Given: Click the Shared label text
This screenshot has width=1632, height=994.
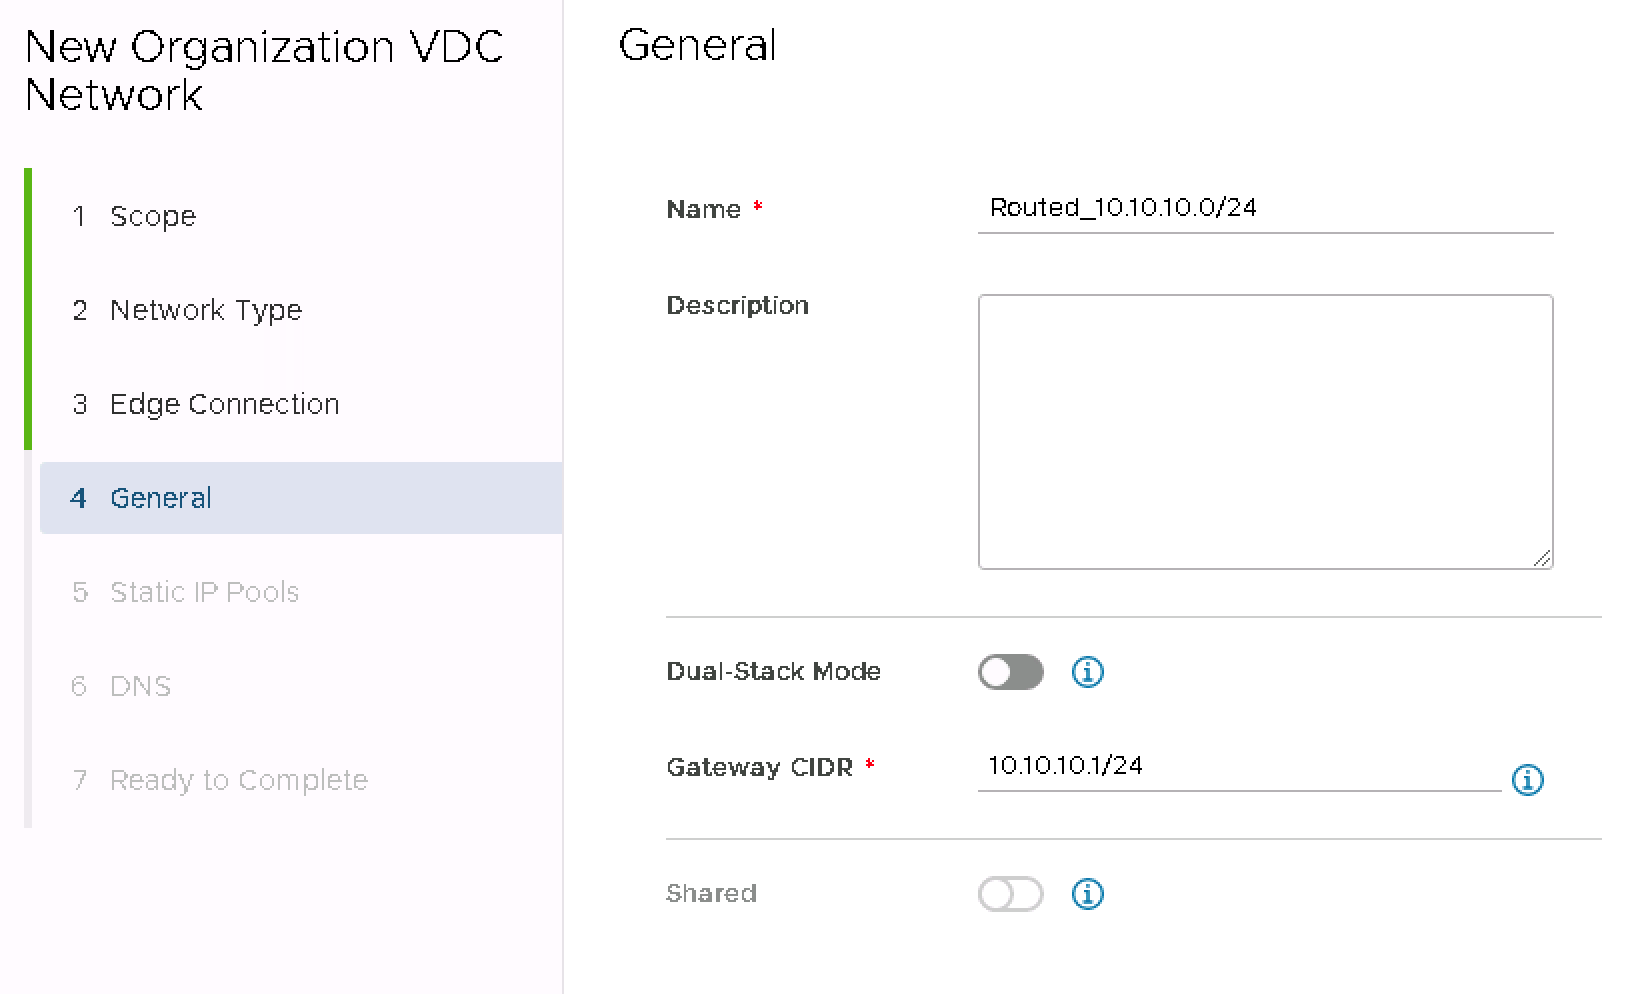Looking at the screenshot, I should [711, 894].
